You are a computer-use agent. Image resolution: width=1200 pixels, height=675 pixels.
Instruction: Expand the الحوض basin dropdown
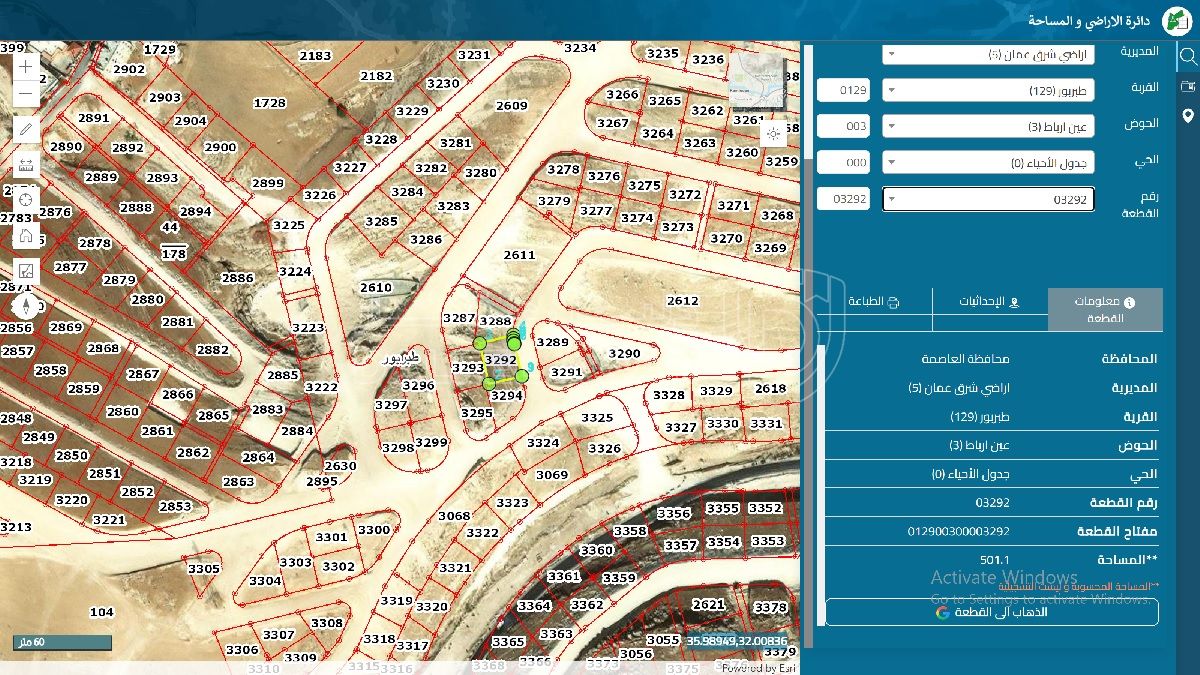(988, 127)
